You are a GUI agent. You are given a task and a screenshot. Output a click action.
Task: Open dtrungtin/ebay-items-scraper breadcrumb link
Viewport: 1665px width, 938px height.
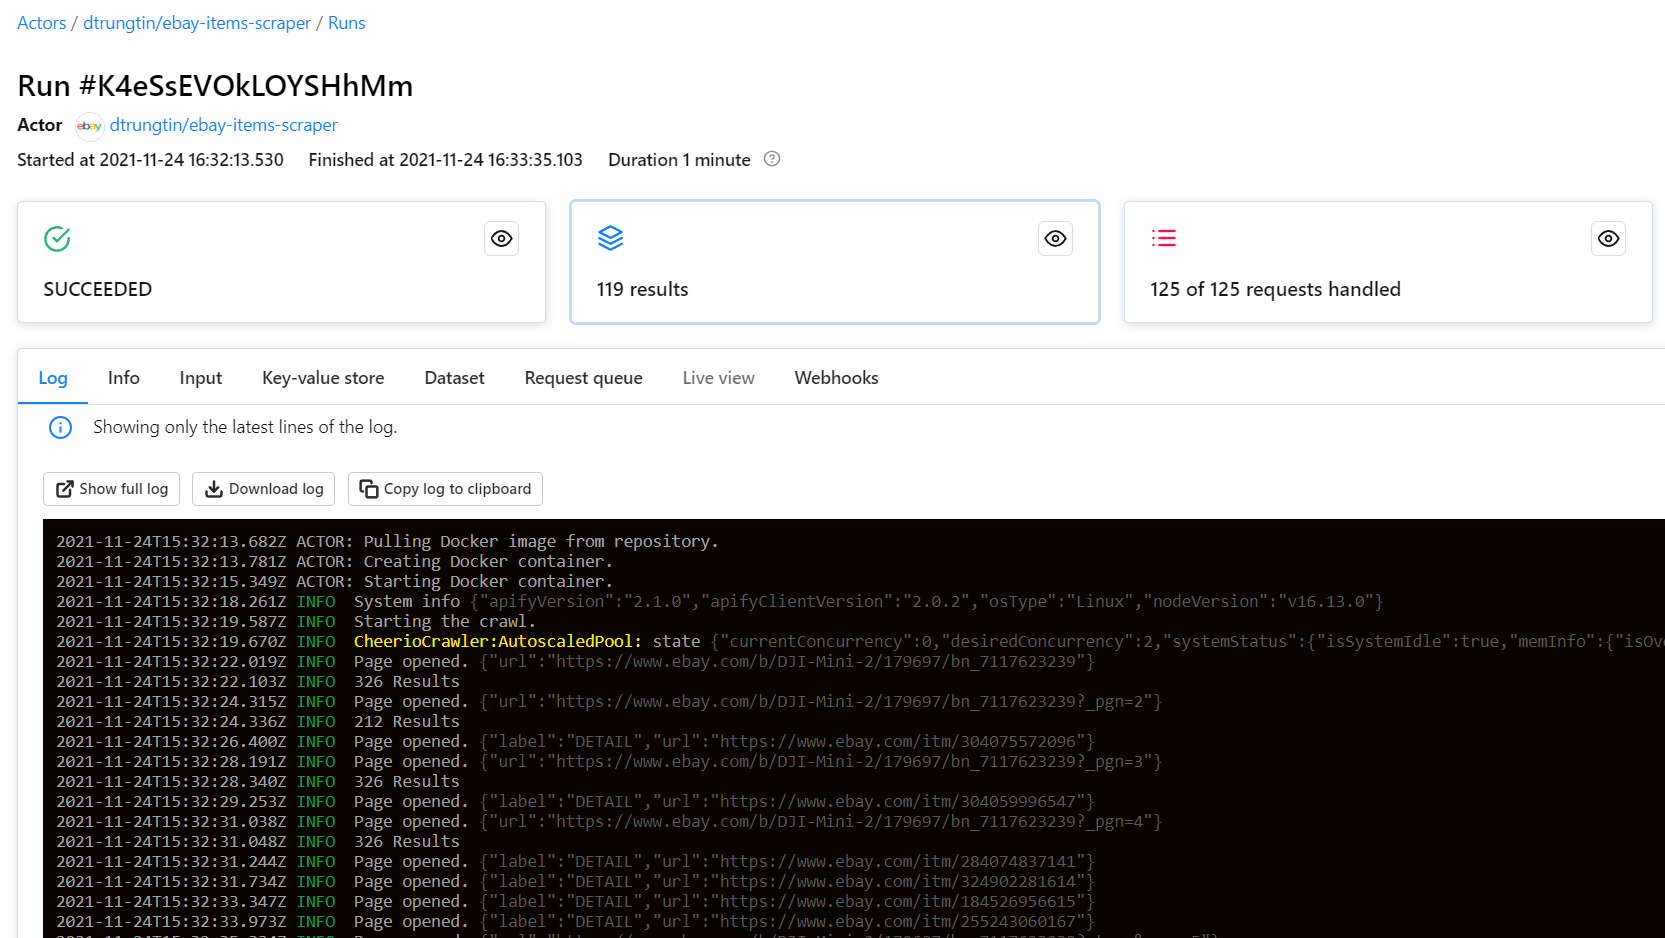(197, 23)
